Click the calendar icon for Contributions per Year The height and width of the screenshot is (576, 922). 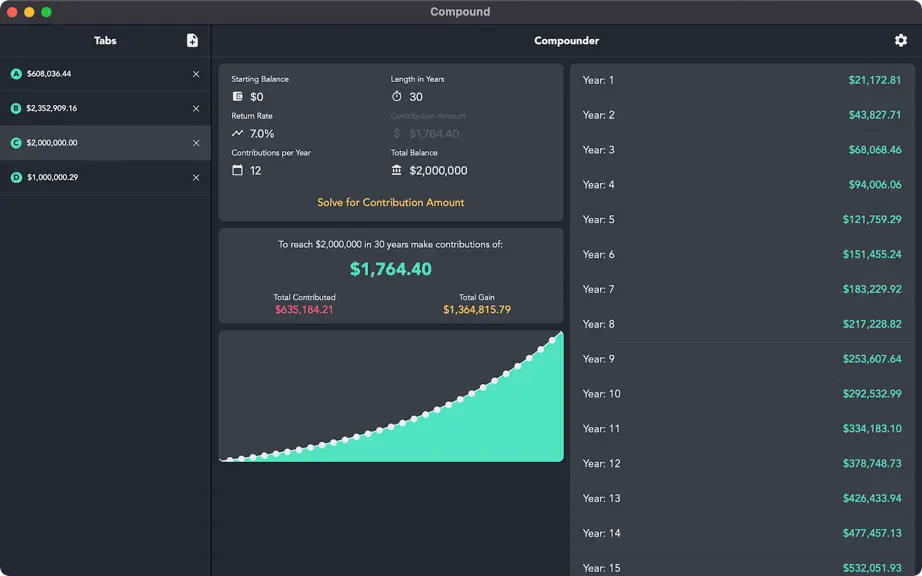[x=238, y=170]
